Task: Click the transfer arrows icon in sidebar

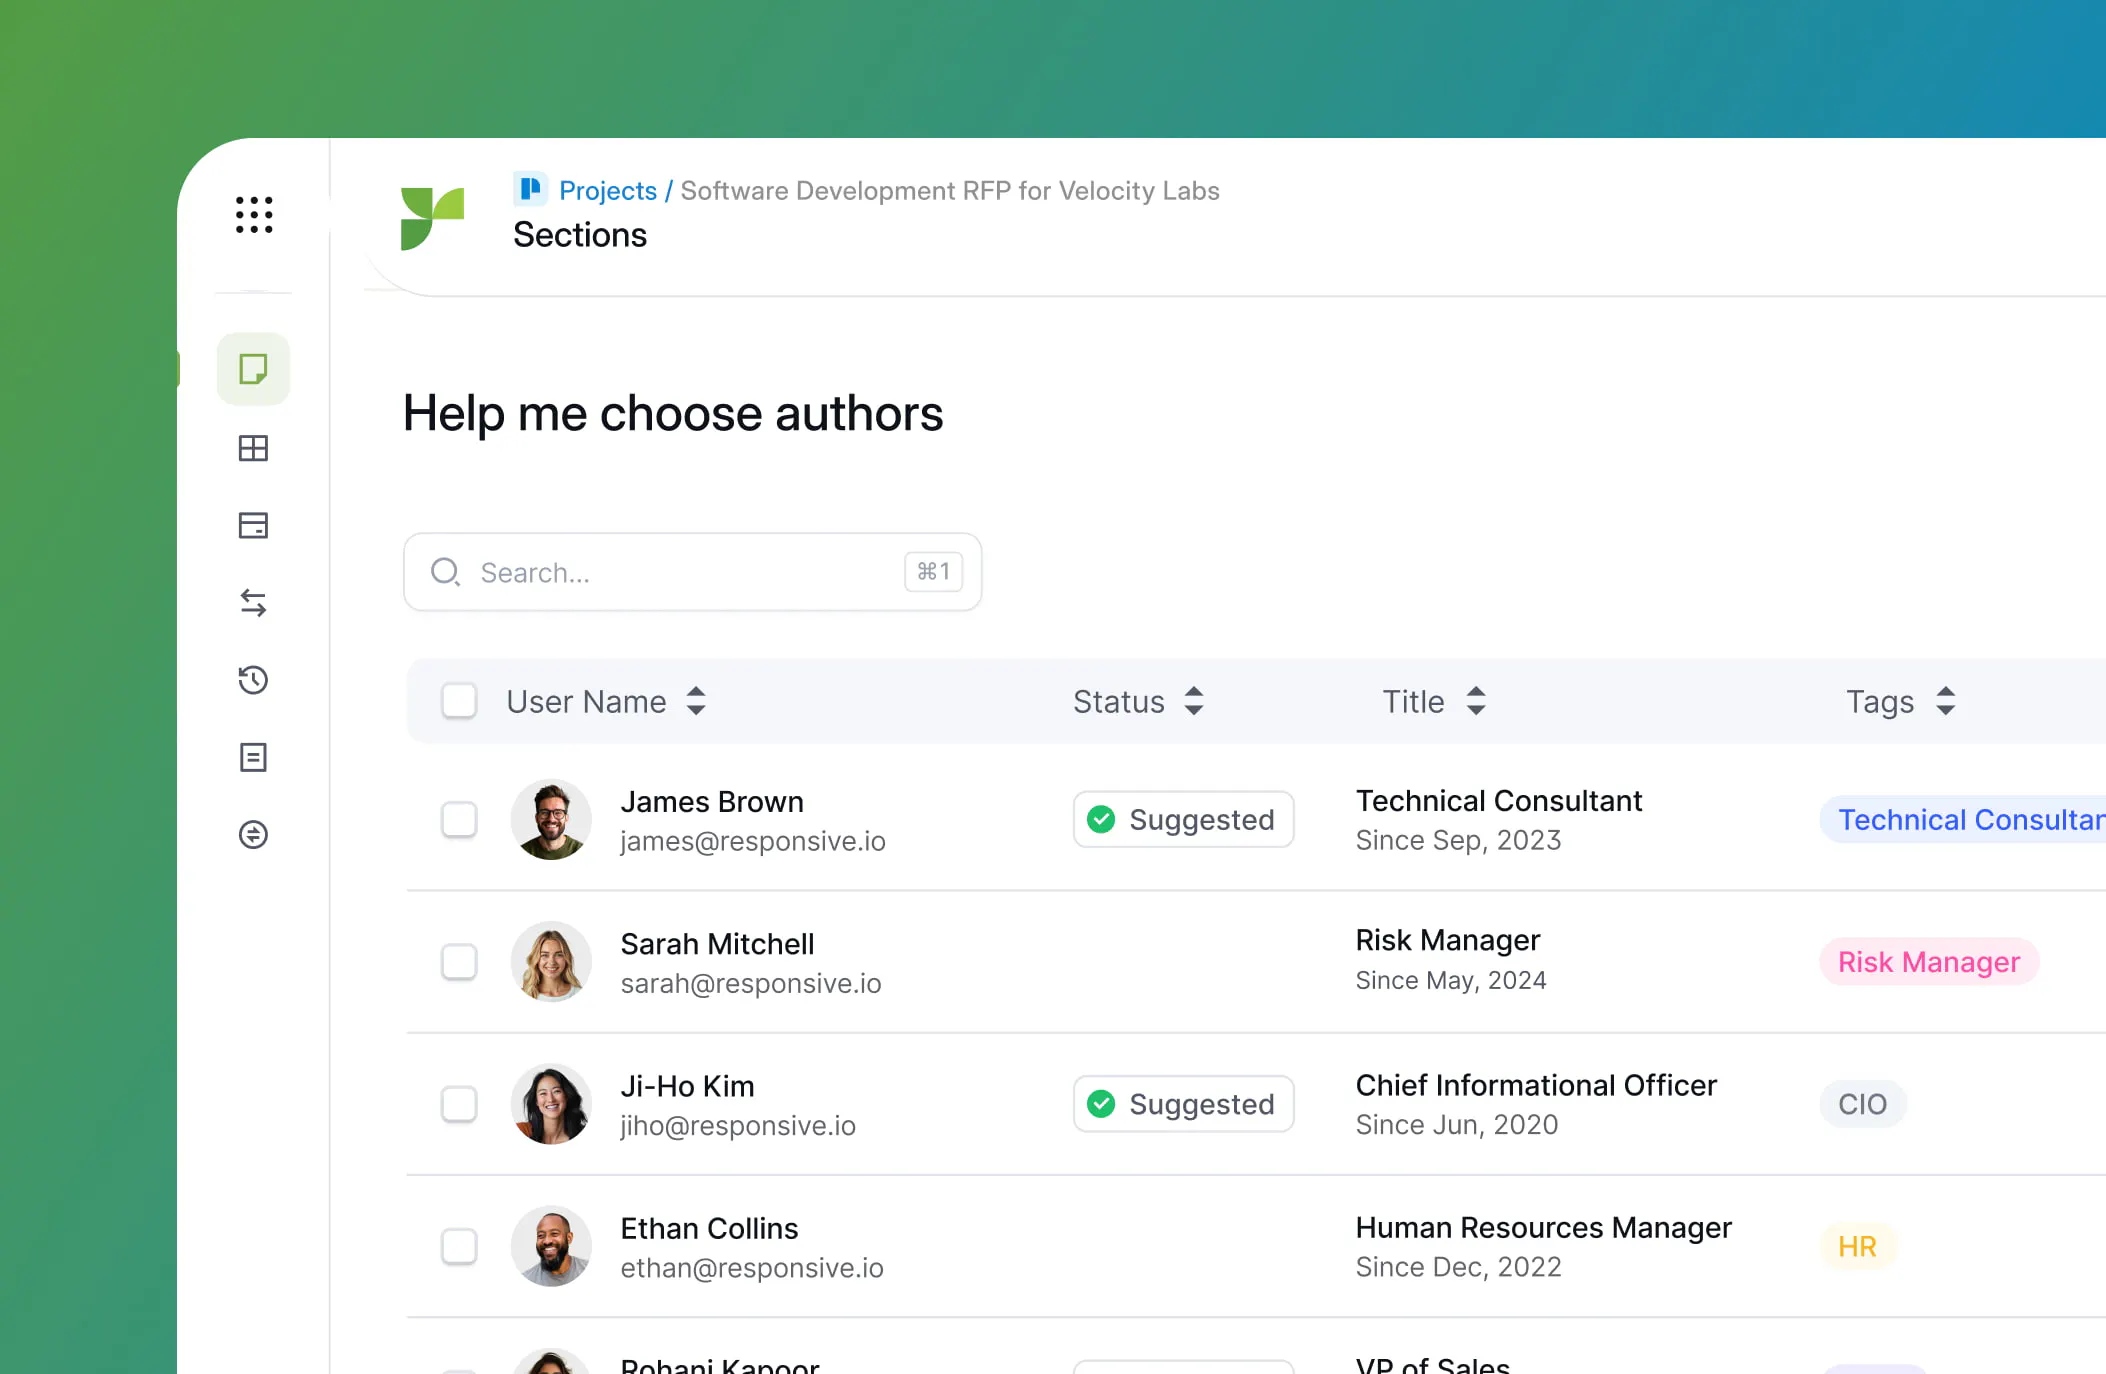Action: click(x=253, y=602)
